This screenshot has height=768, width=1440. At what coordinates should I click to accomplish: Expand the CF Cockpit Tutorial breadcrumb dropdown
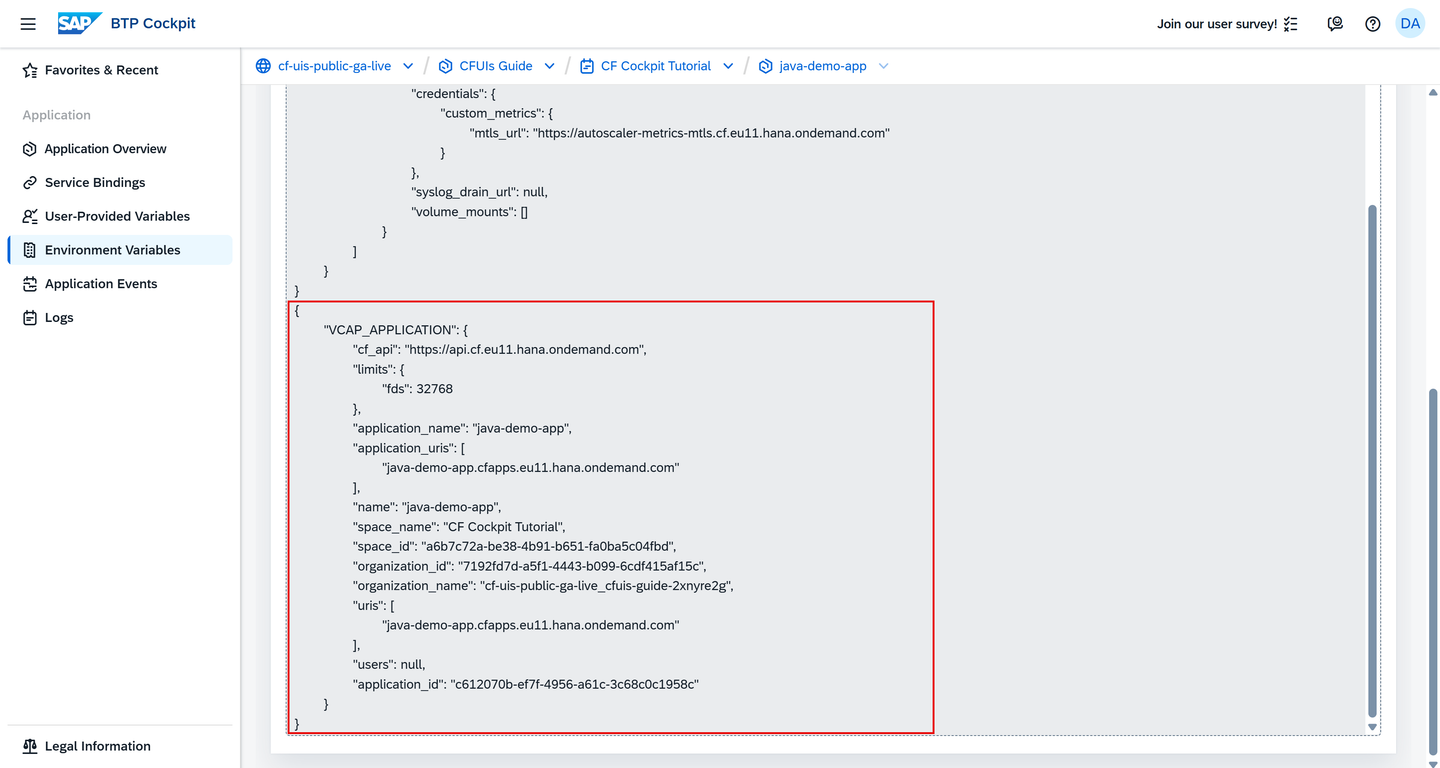[728, 66]
